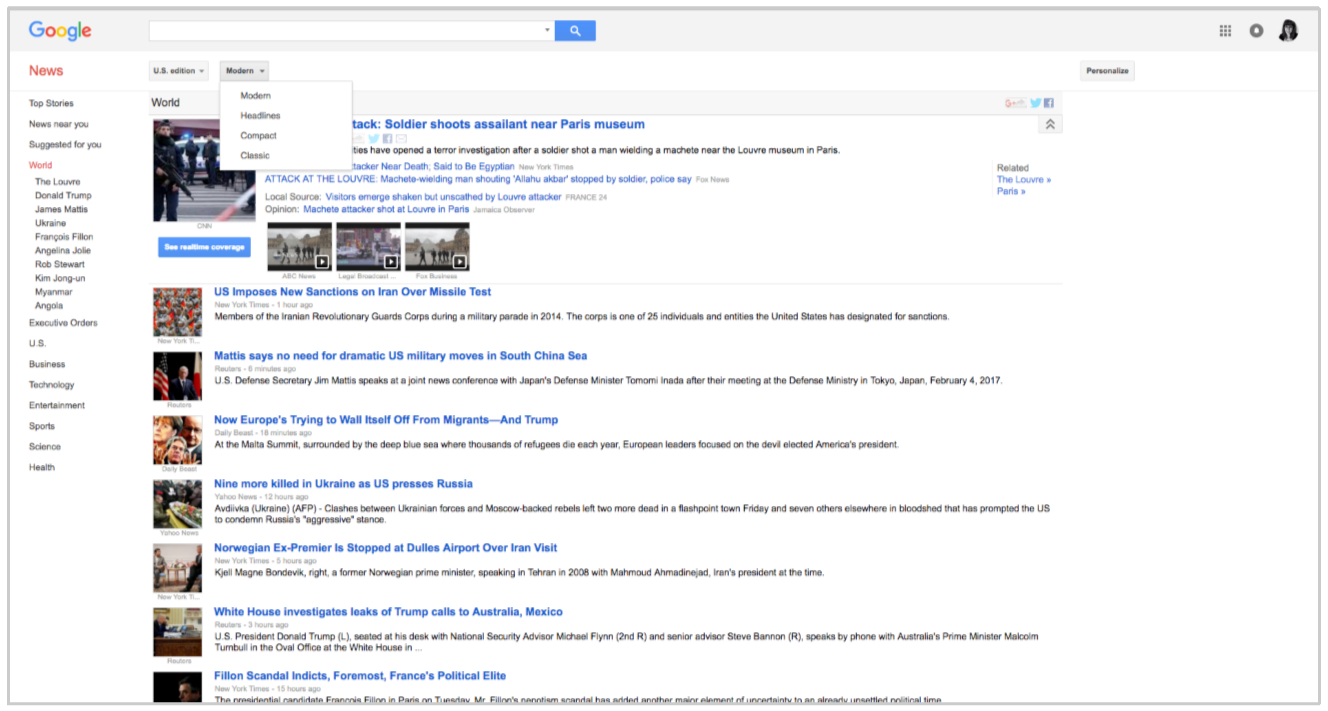Image resolution: width=1328 pixels, height=711 pixels.
Task: Email the Louvre story using envelope icon
Action: (x=401, y=139)
